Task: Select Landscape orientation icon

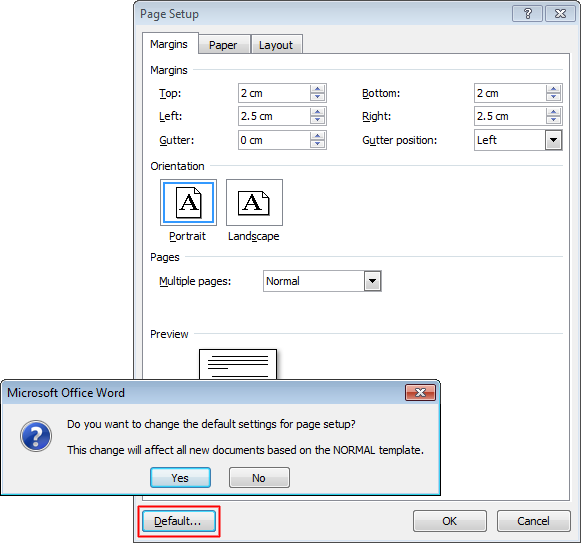Action: (254, 202)
